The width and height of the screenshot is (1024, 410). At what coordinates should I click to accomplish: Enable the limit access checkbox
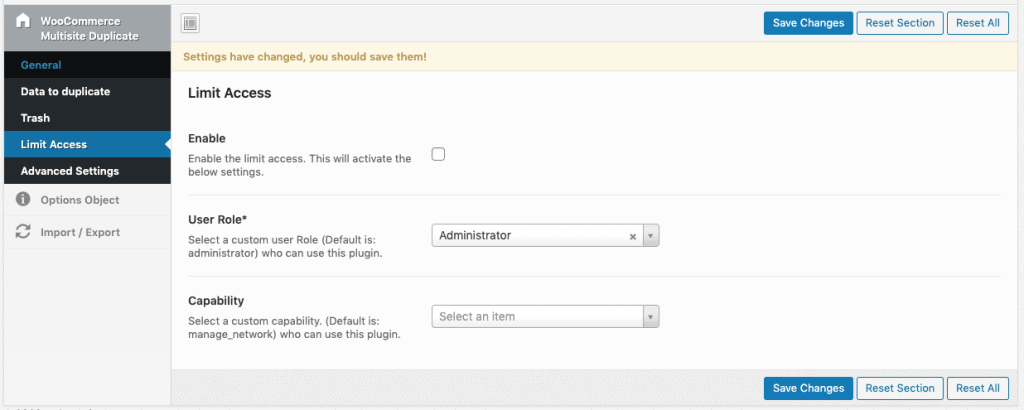click(438, 154)
